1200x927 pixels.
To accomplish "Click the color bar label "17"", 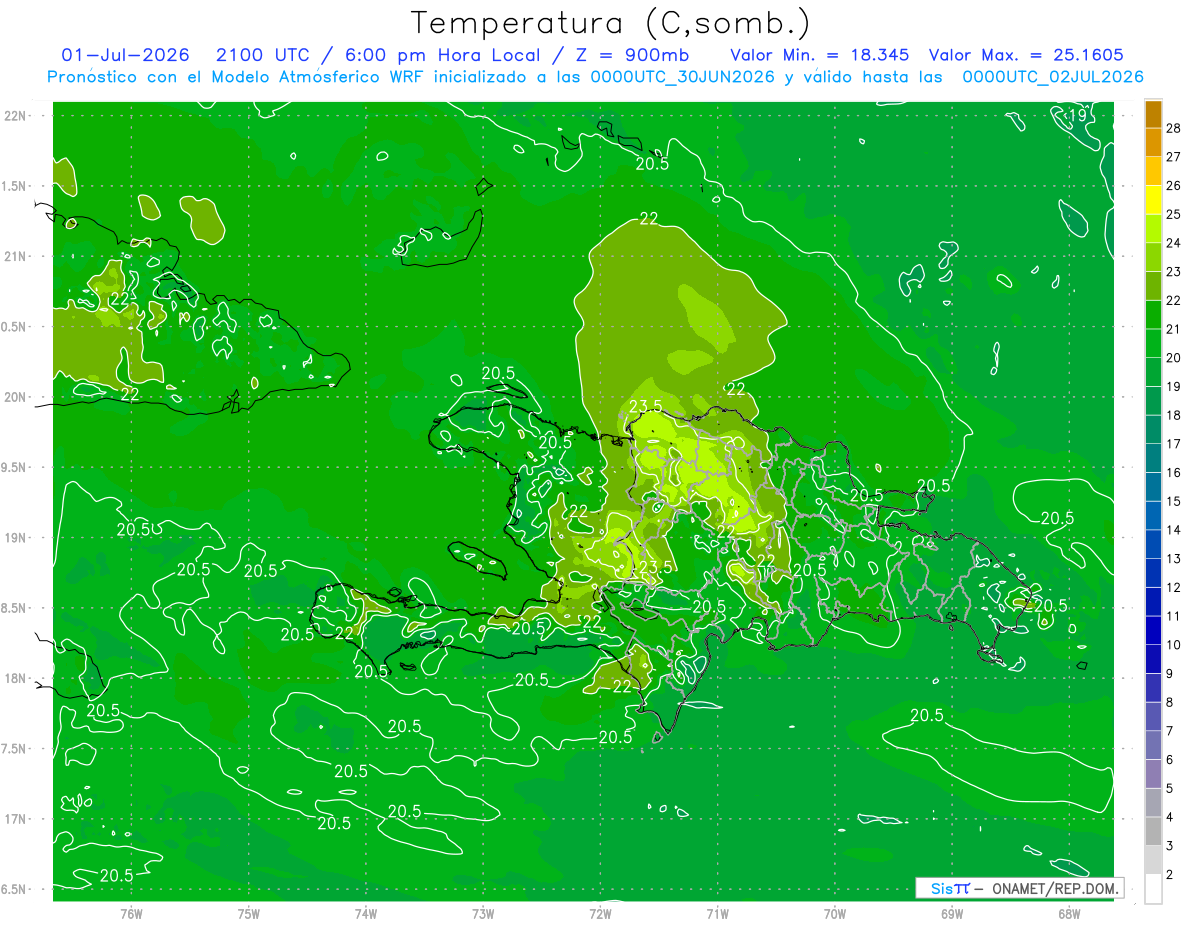I will click(x=1174, y=444).
